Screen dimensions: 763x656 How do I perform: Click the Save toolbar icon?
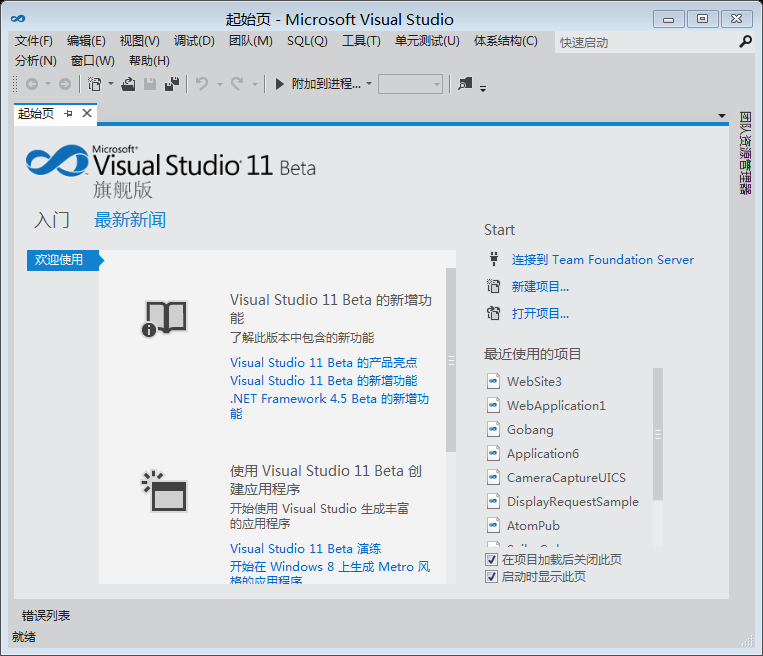(150, 84)
